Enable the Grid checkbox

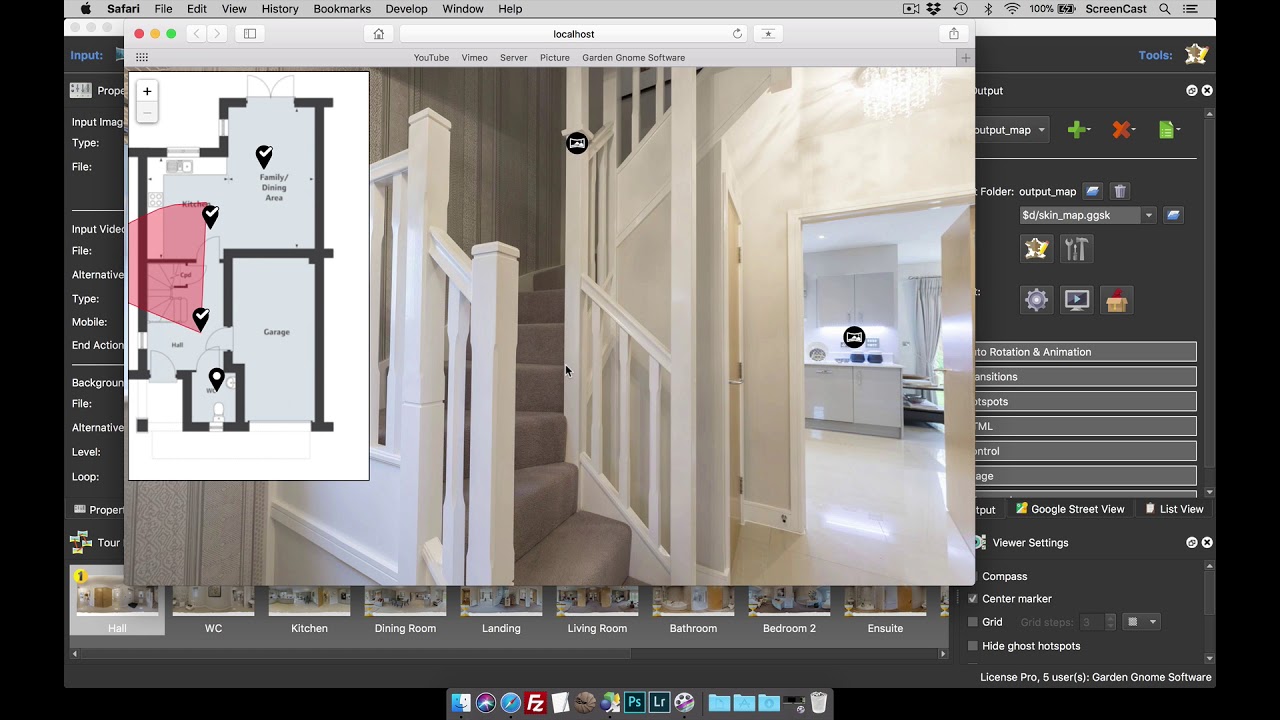click(x=973, y=622)
